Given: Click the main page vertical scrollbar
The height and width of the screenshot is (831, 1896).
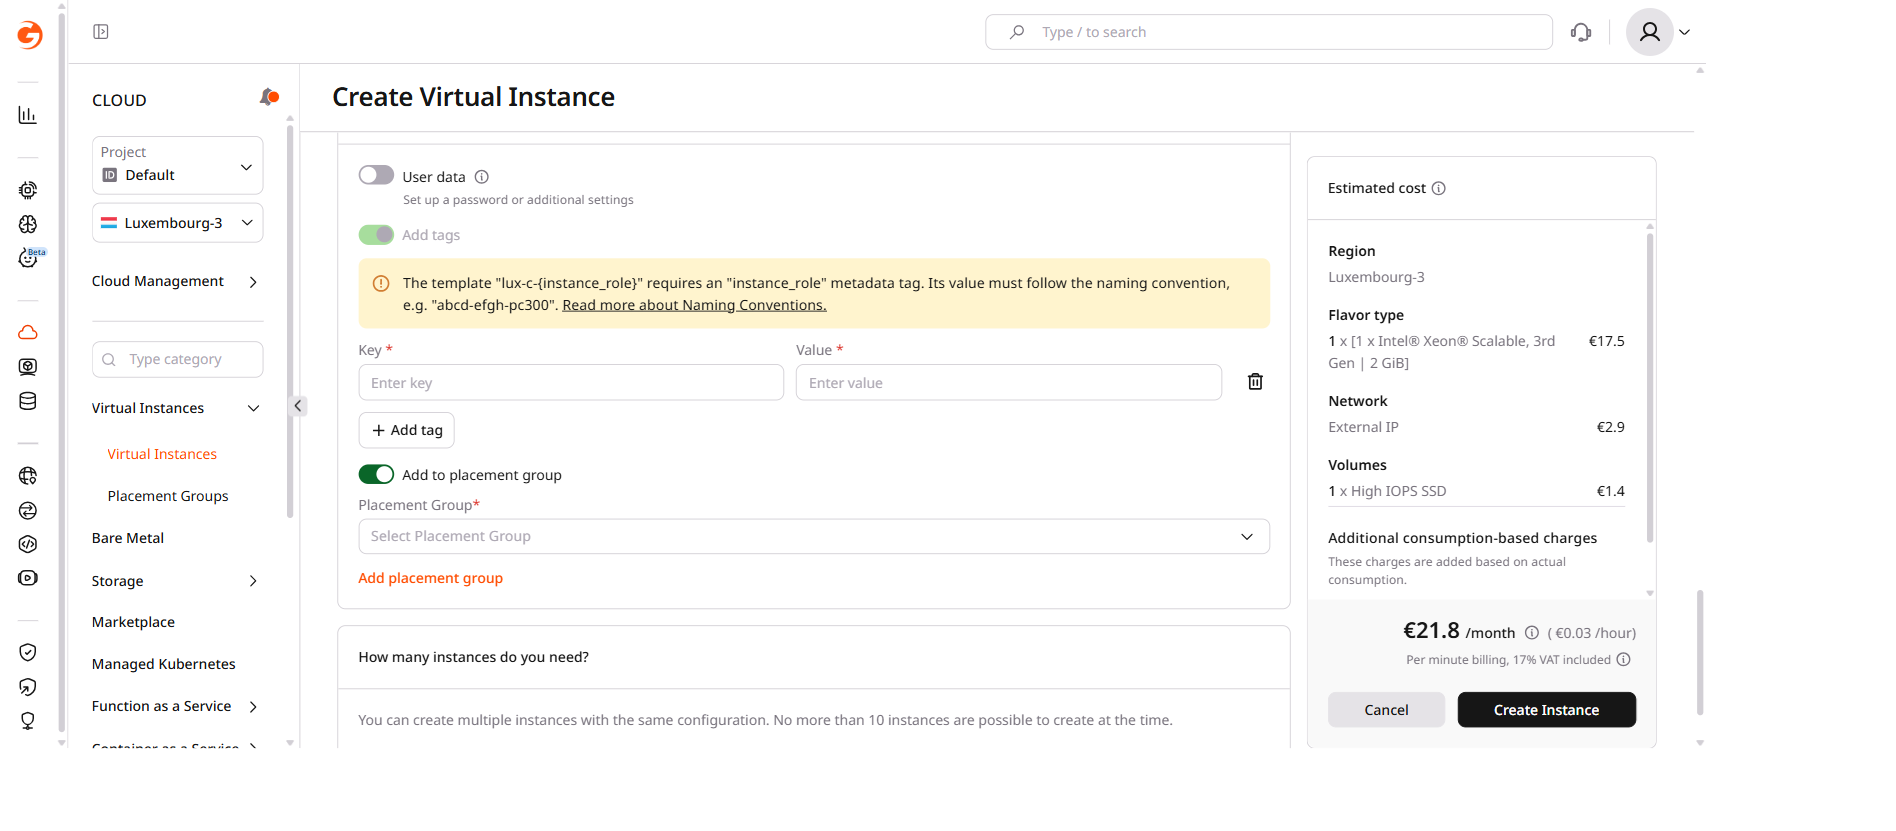Looking at the screenshot, I should click(x=1700, y=652).
